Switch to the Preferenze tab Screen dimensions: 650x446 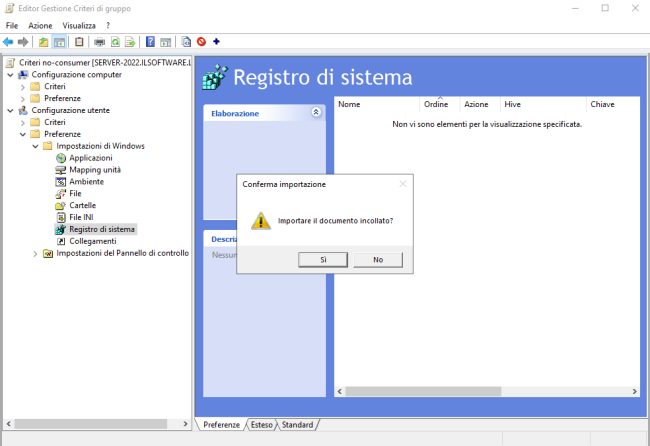tap(221, 425)
